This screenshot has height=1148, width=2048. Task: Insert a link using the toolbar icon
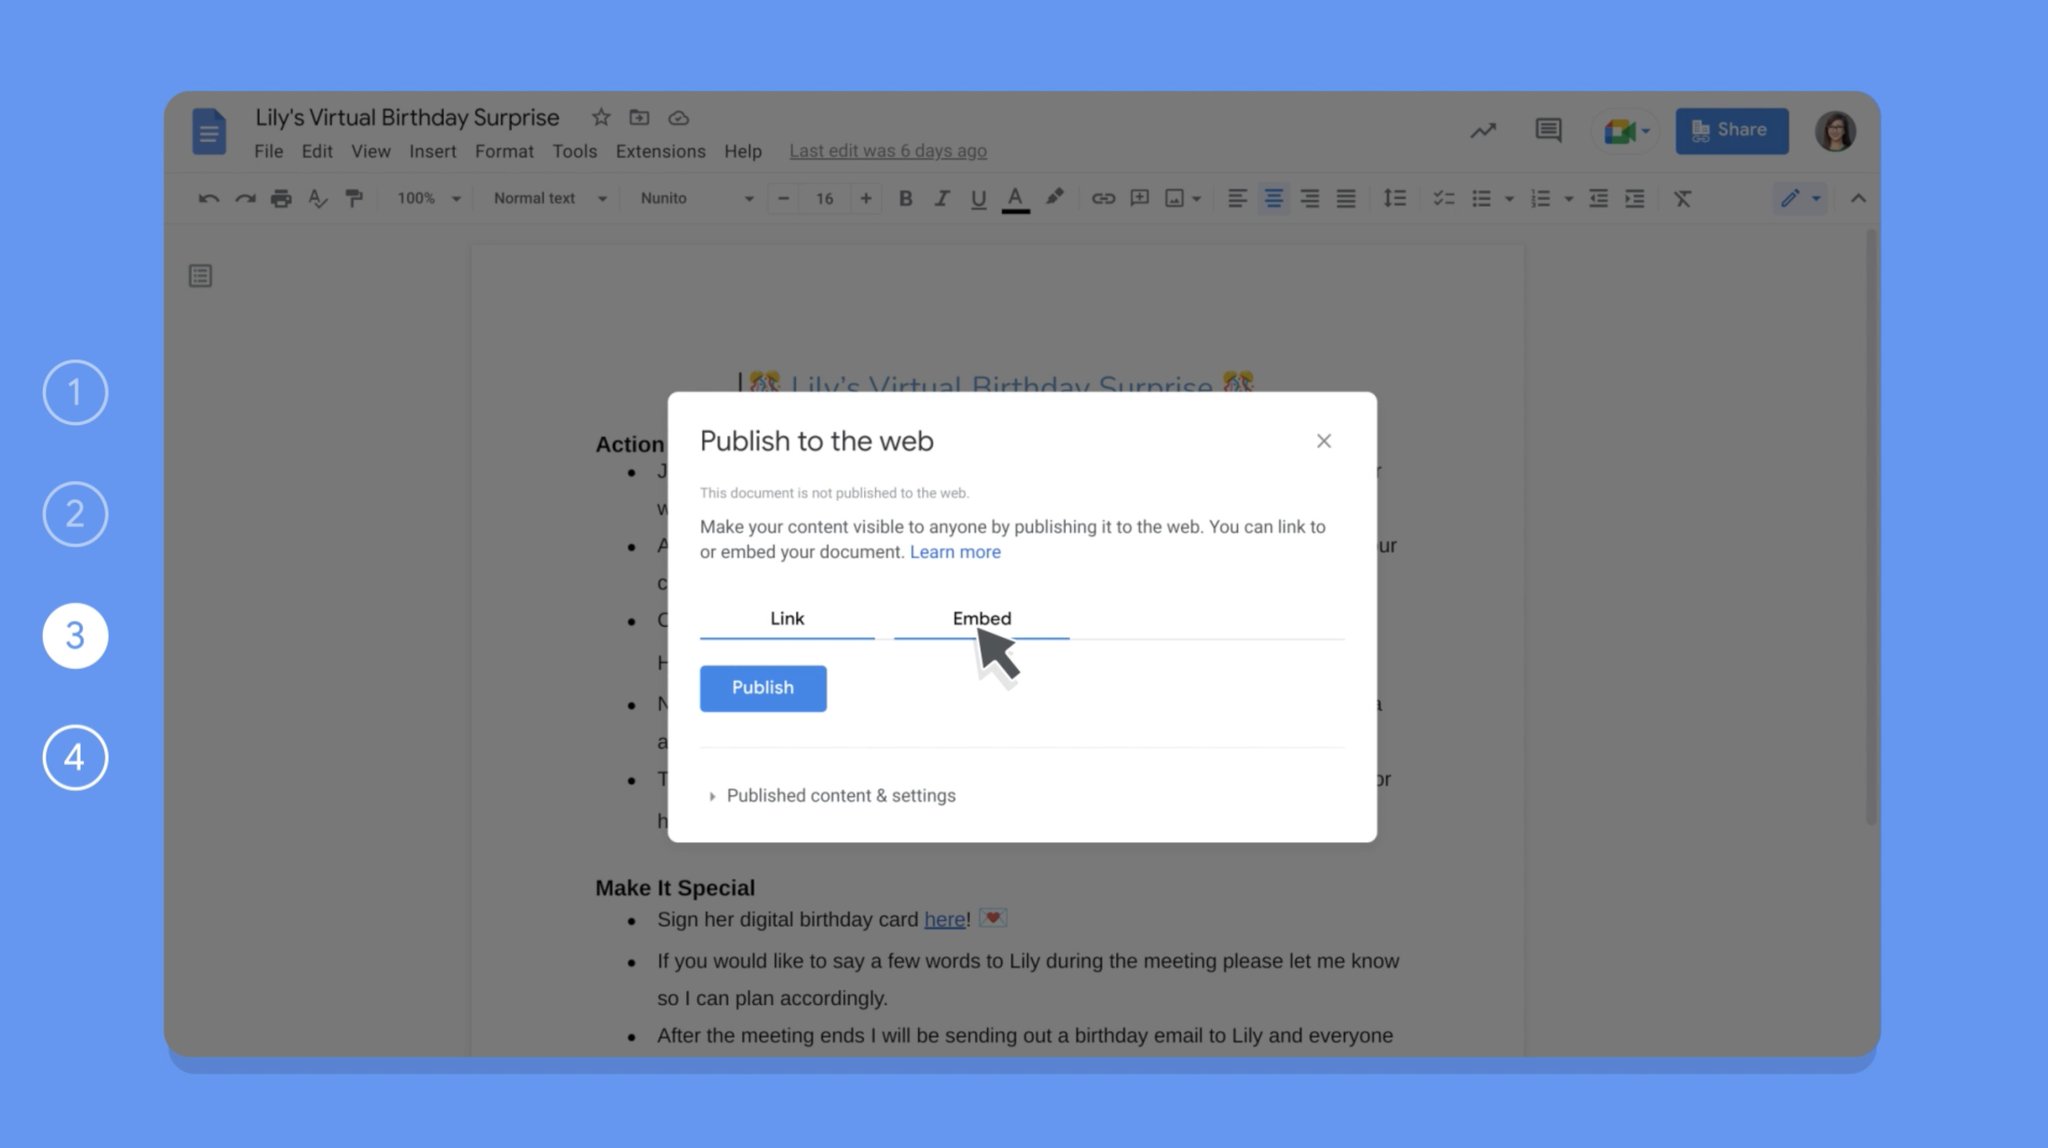[x=1102, y=198]
